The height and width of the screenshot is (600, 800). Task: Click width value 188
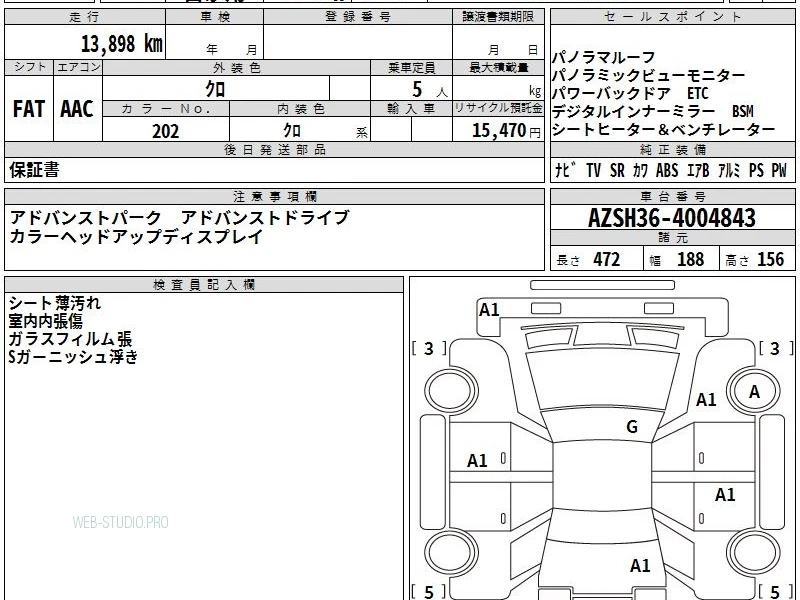[x=691, y=260]
